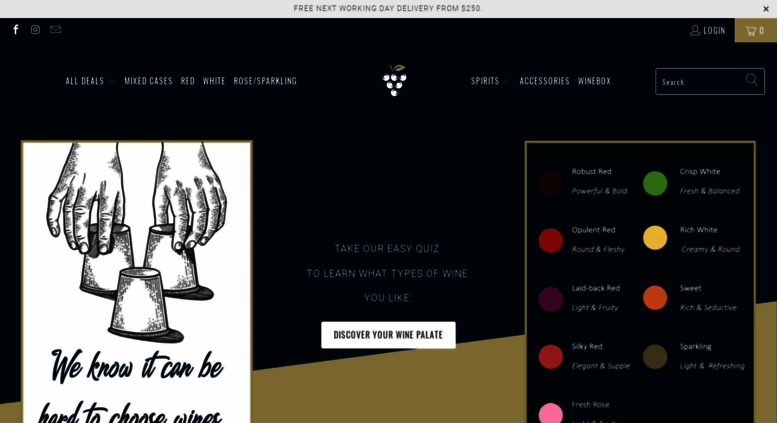Expand the Spirits dropdown chevron
Viewport: 777px width, 423px height.
(x=506, y=82)
